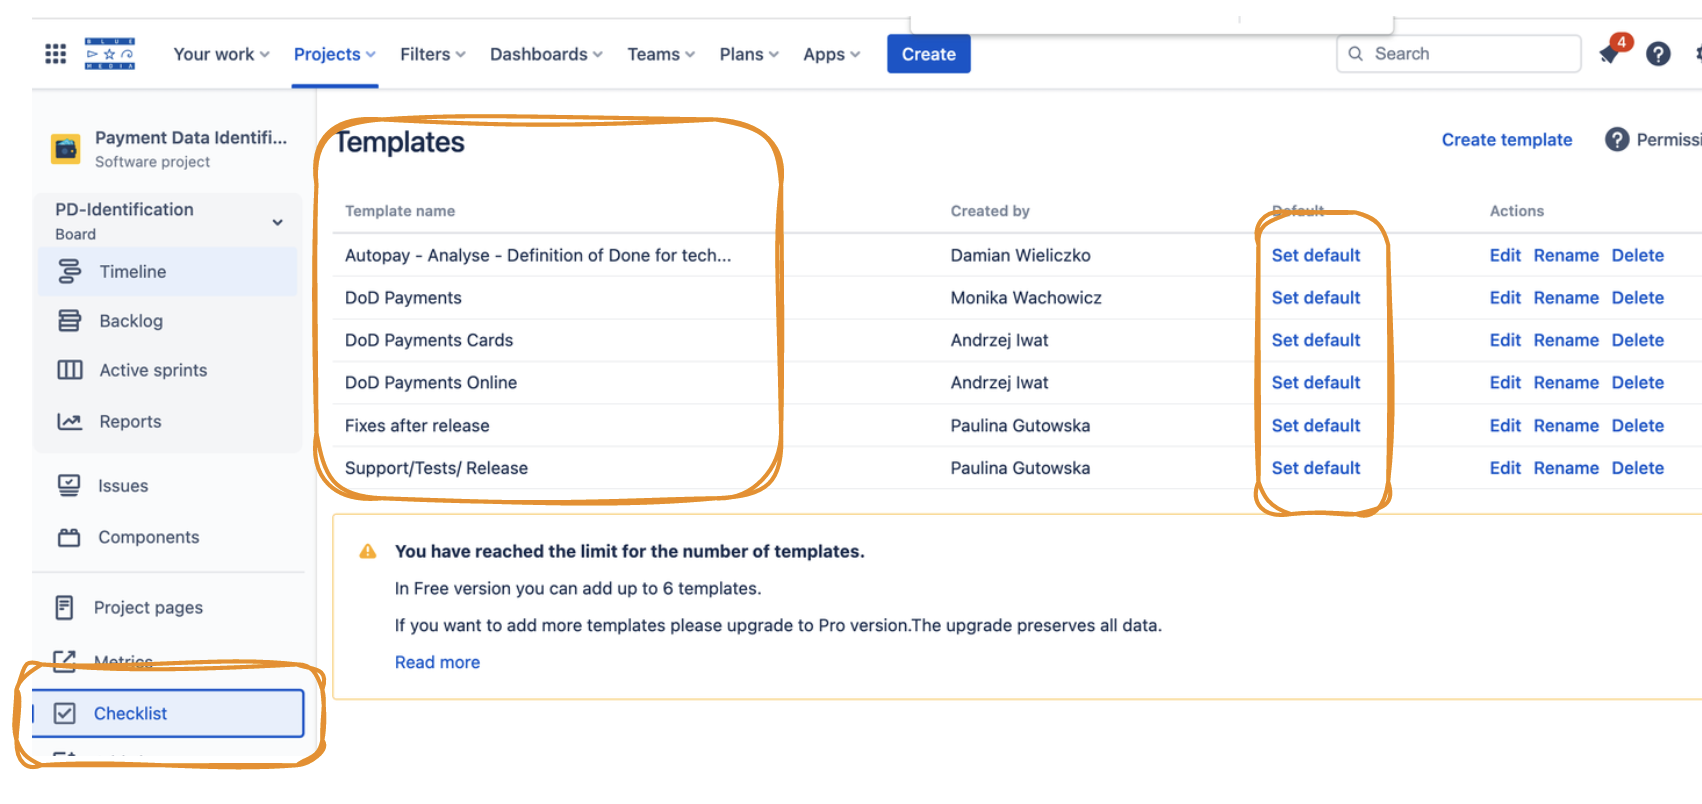Open the Your work dropdown
The width and height of the screenshot is (1702, 804).
coord(221,54)
